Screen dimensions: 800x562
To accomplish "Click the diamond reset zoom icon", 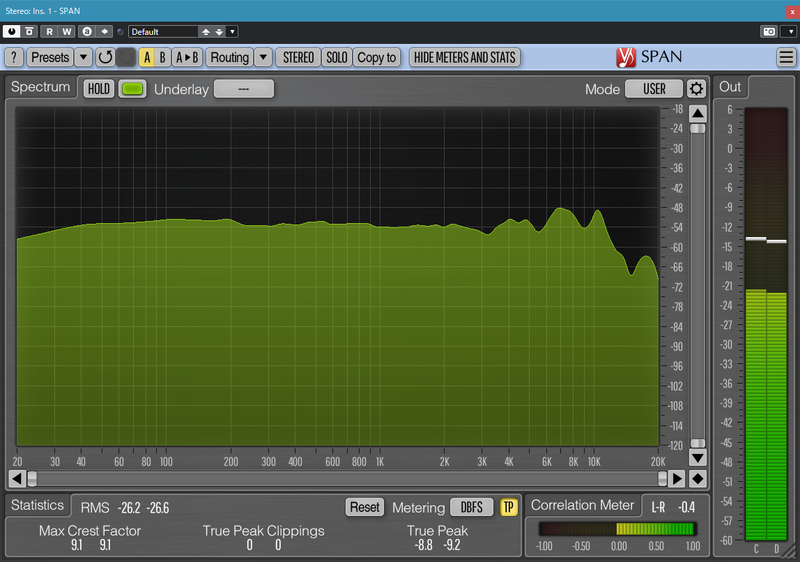I will coord(698,478).
